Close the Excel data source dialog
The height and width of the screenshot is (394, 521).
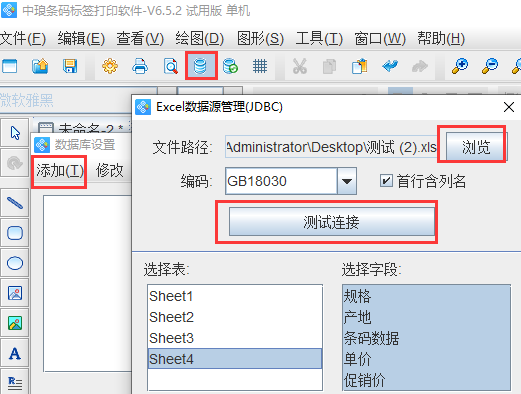509,107
